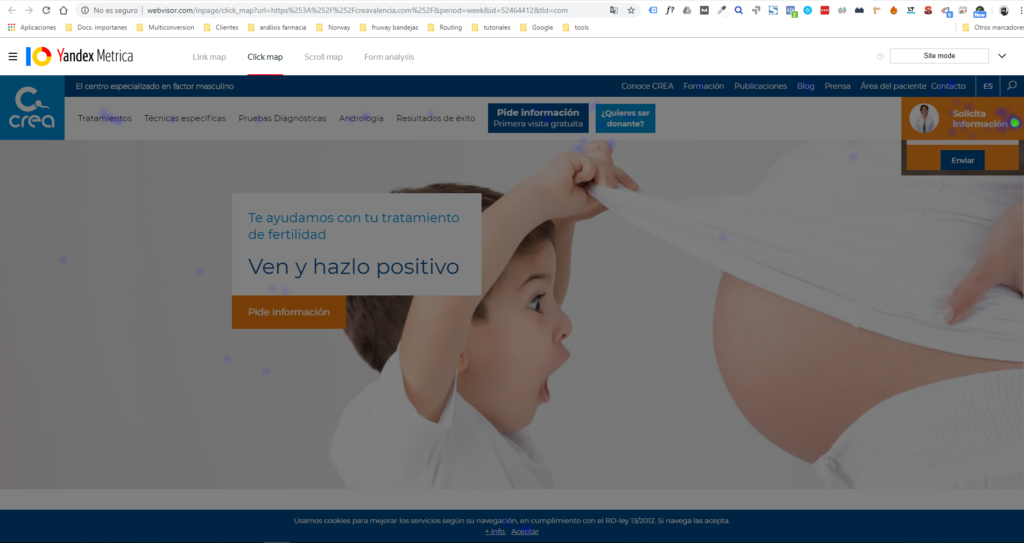Screen dimensions: 1024x543
Task: Open the cloud drive extension icon
Action: 687,10
